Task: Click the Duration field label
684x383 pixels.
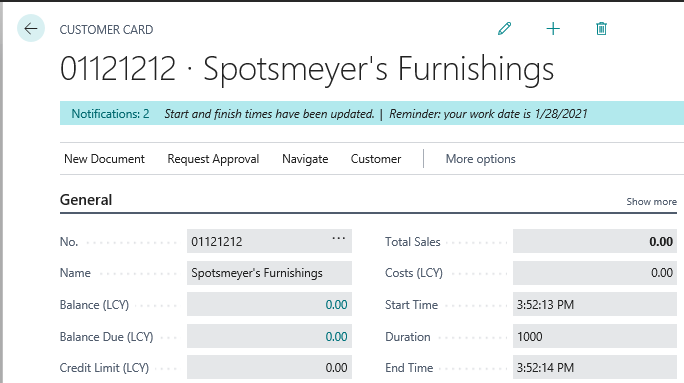Action: tap(407, 337)
